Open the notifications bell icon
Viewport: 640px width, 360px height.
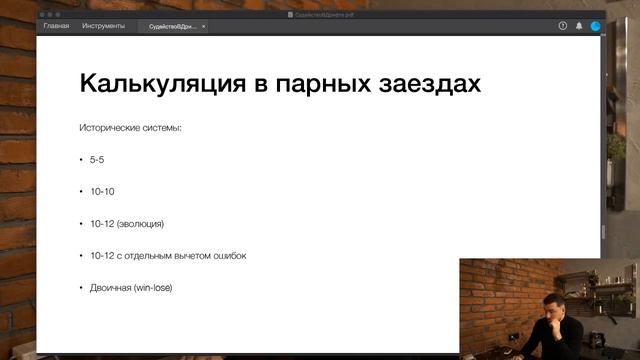[x=579, y=26]
